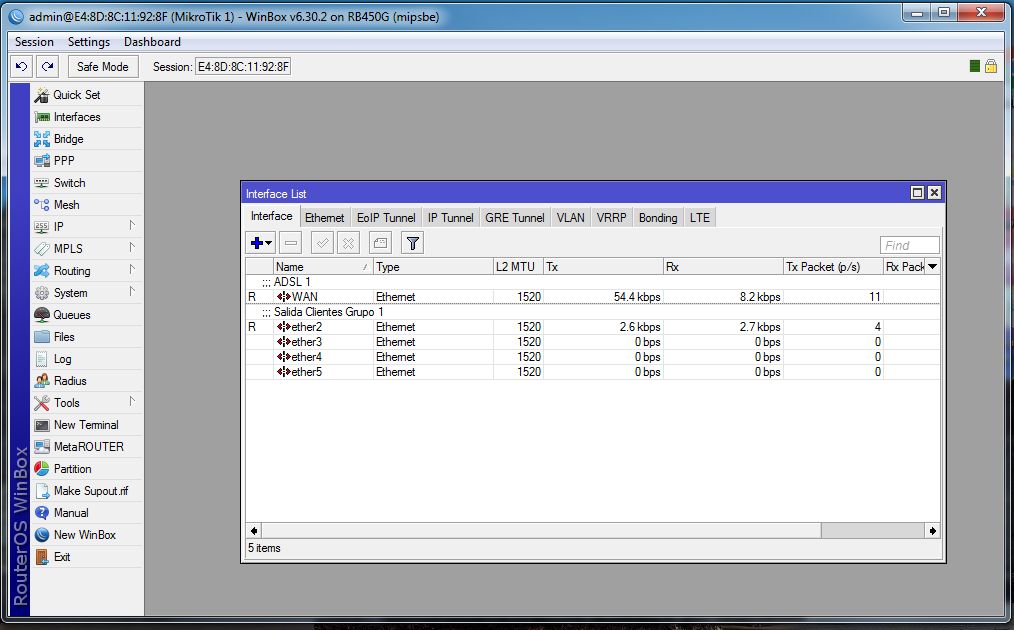Expand the Tools submenu
Image resolution: width=1014 pixels, height=630 pixels.
point(132,402)
